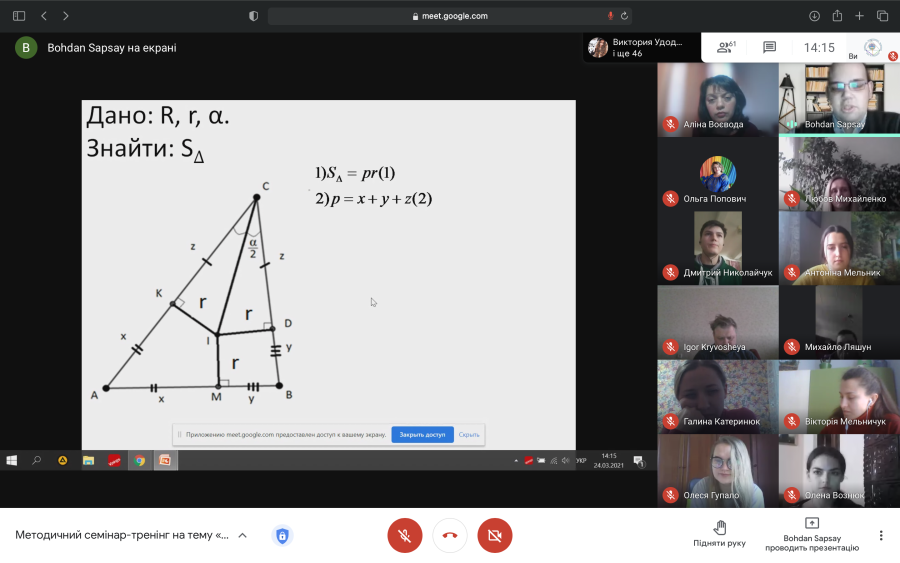Image resolution: width=900 pixels, height=563 pixels.
Task: Add a new Safari tab
Action: pyautogui.click(x=859, y=16)
